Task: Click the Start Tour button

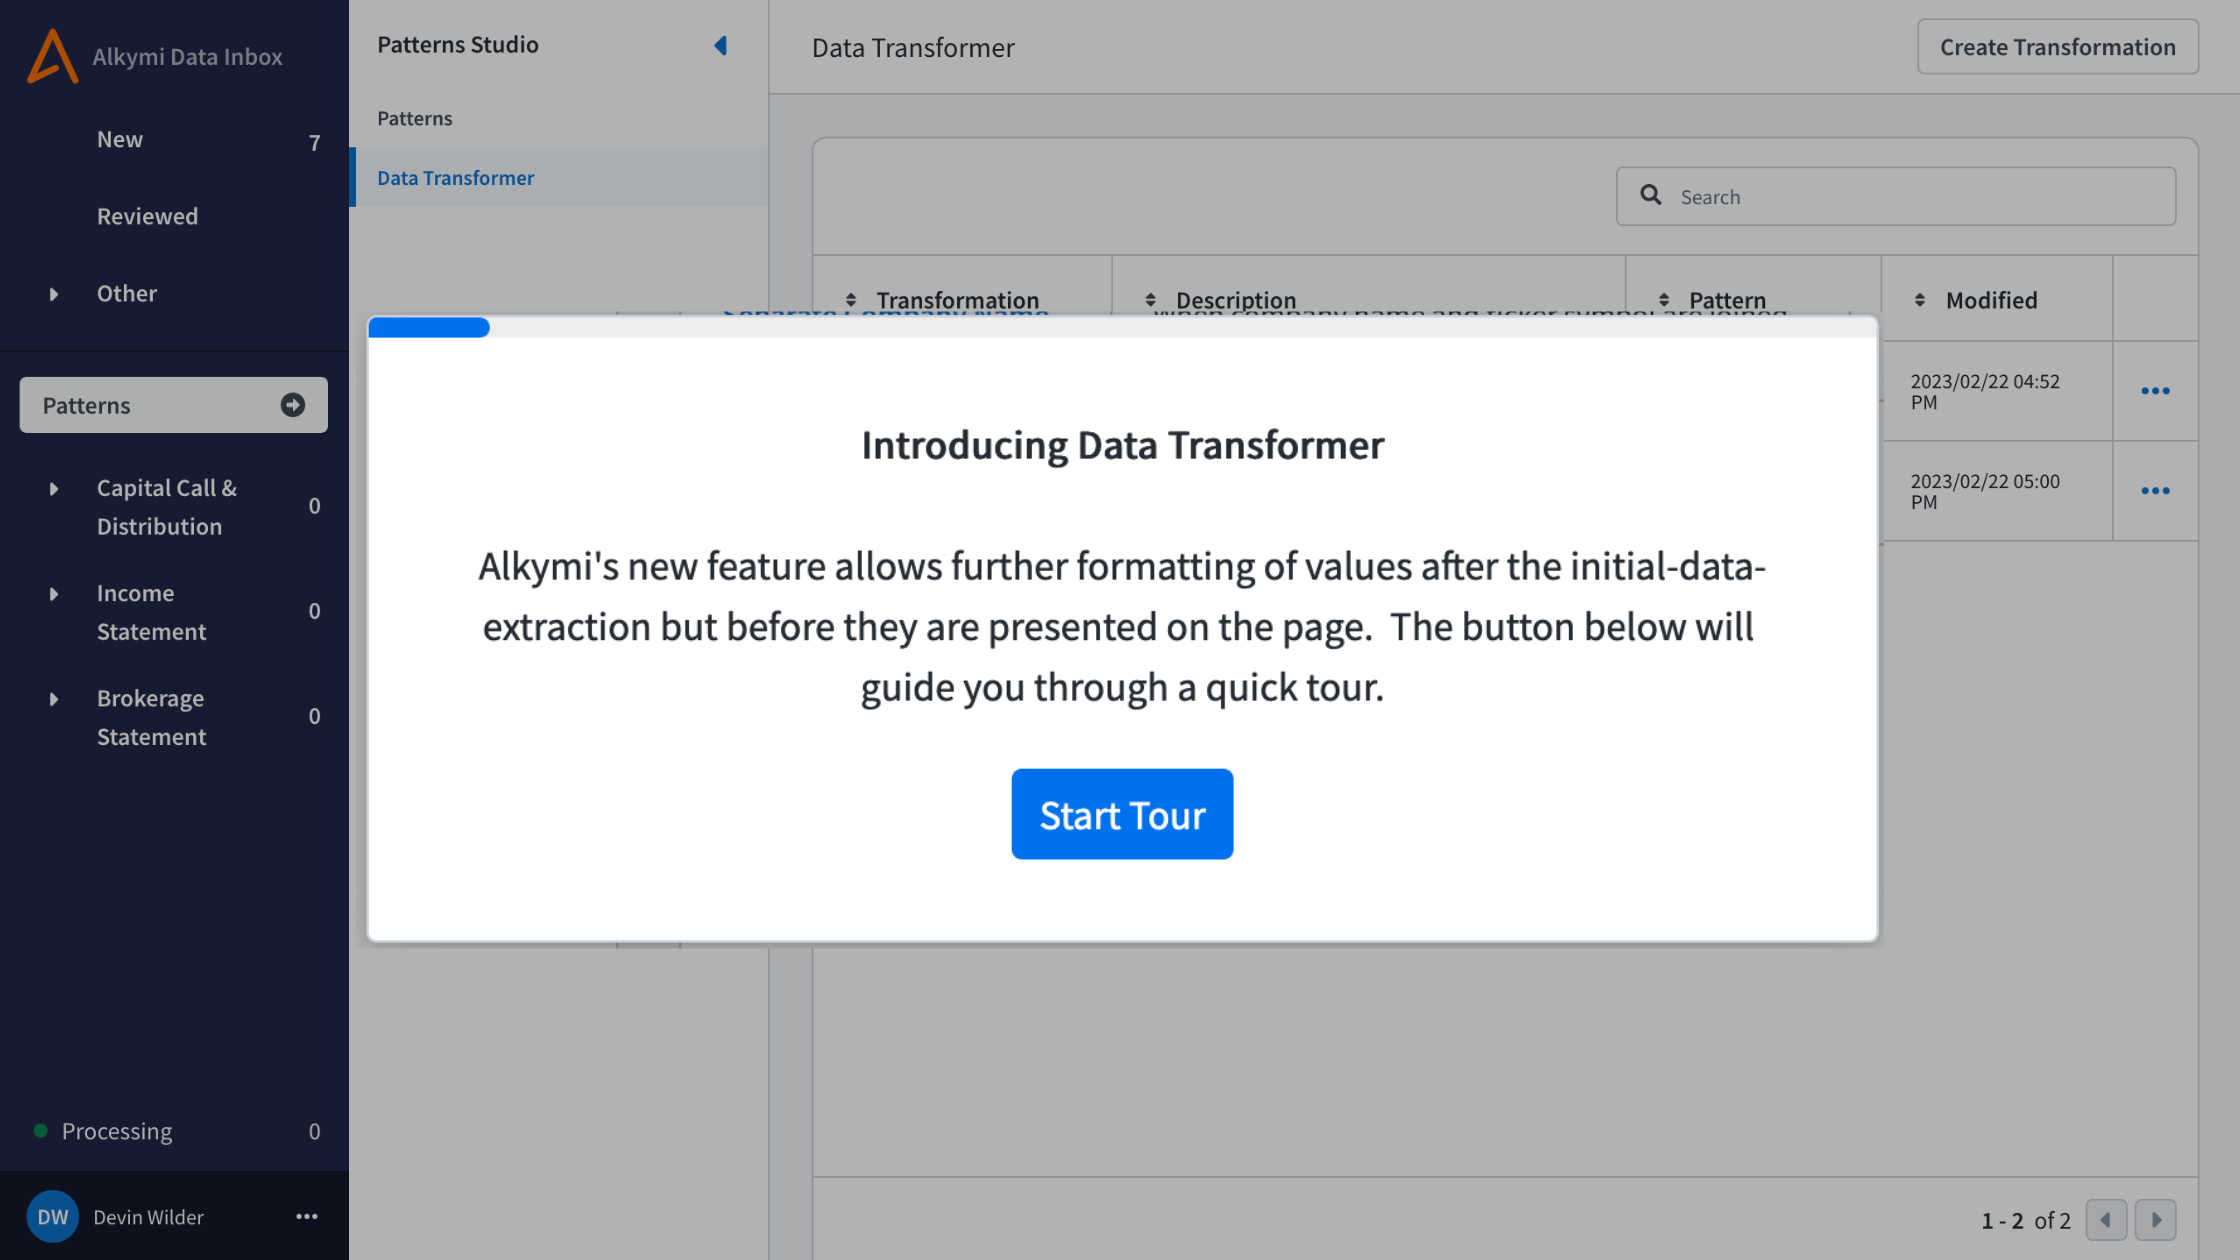Action: tap(1122, 814)
